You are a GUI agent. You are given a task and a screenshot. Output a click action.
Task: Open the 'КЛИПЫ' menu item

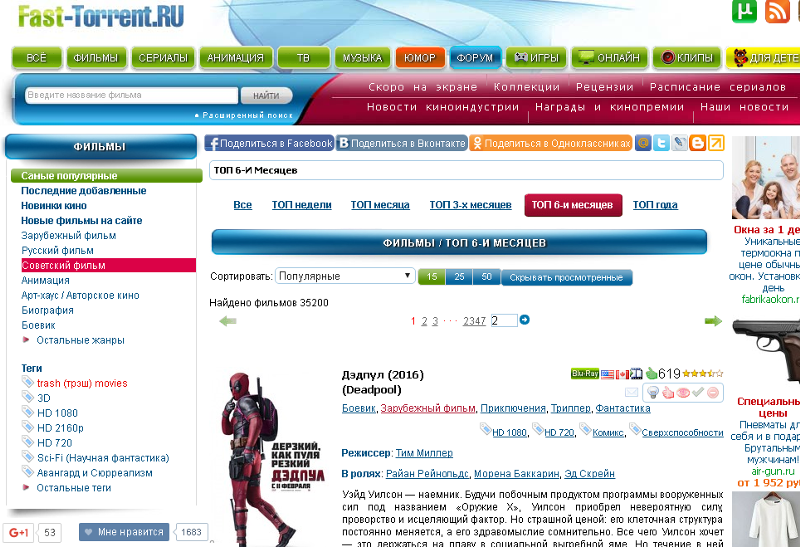(687, 58)
